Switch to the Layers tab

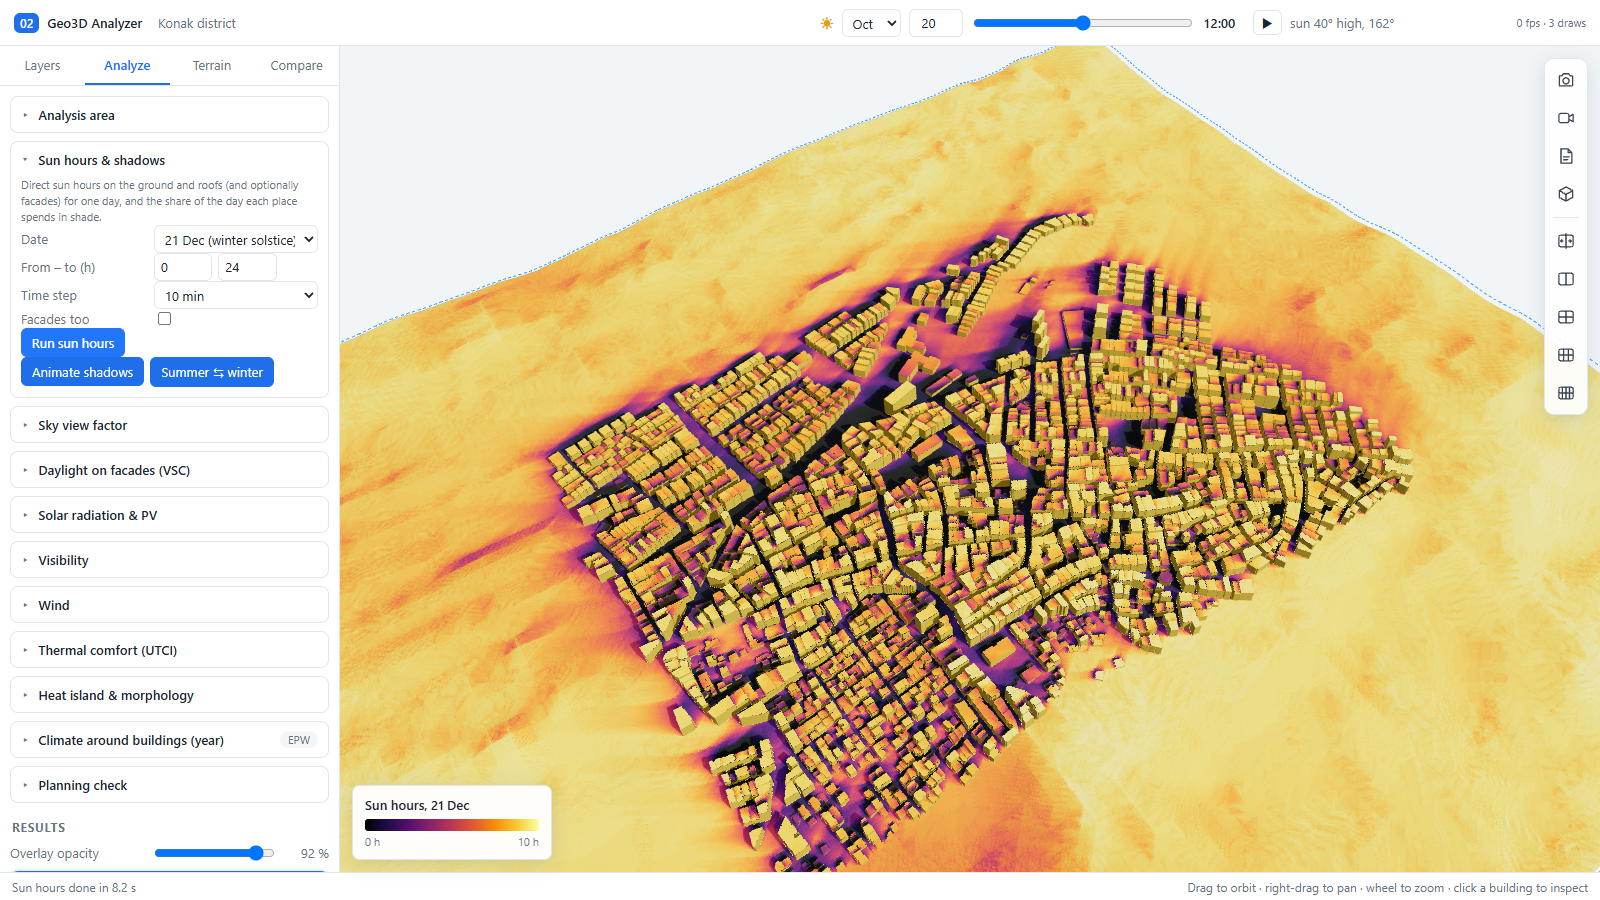pyautogui.click(x=42, y=65)
